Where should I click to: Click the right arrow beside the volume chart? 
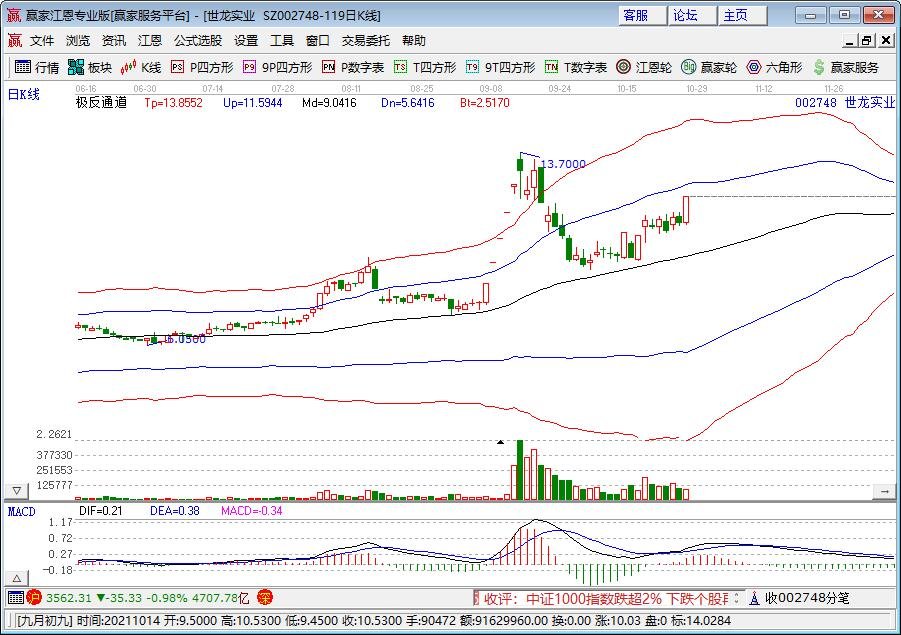(884, 491)
